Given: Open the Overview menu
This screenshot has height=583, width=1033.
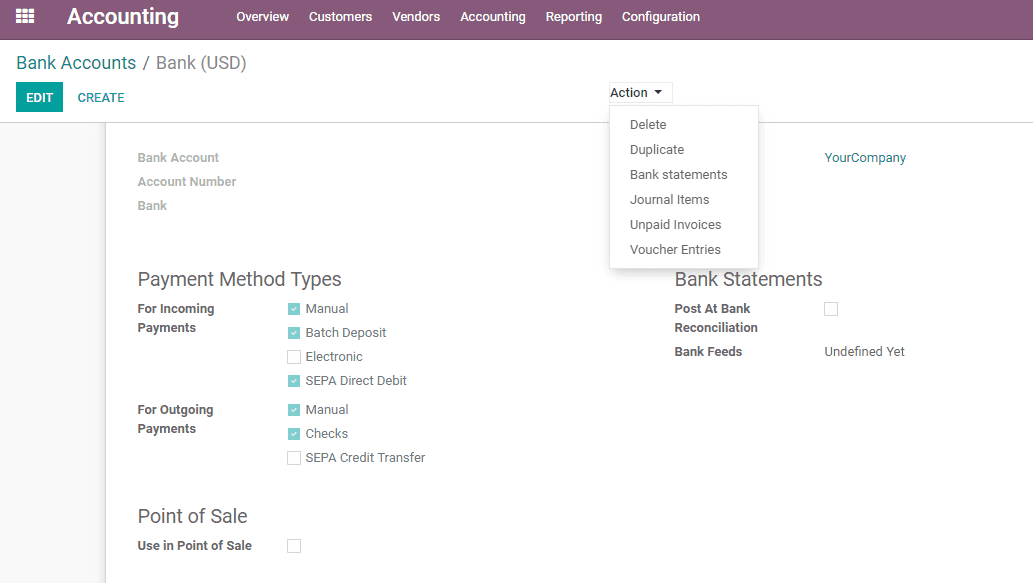Looking at the screenshot, I should [x=262, y=16].
